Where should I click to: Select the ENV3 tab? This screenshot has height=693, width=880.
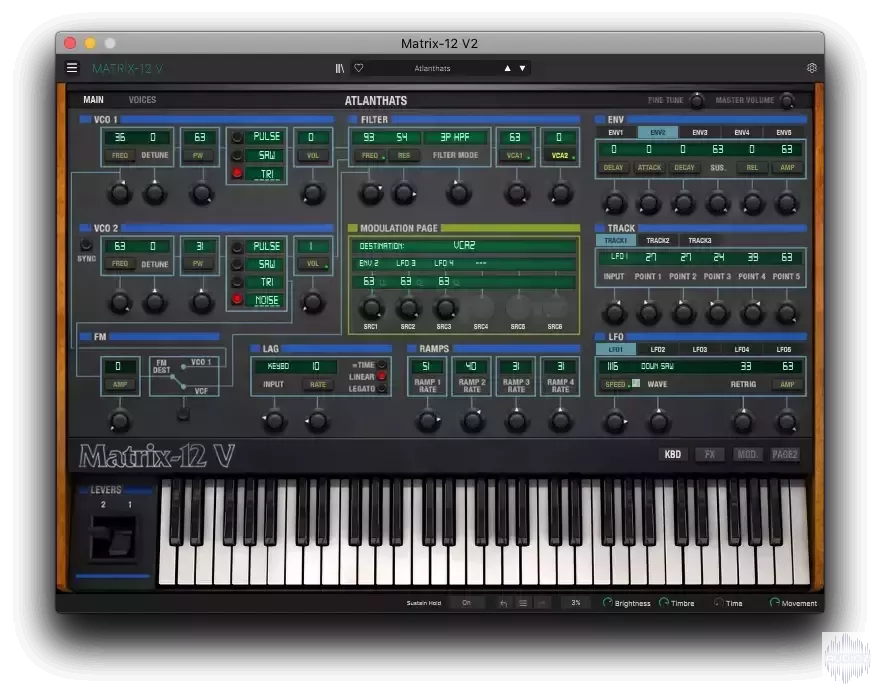(x=700, y=132)
